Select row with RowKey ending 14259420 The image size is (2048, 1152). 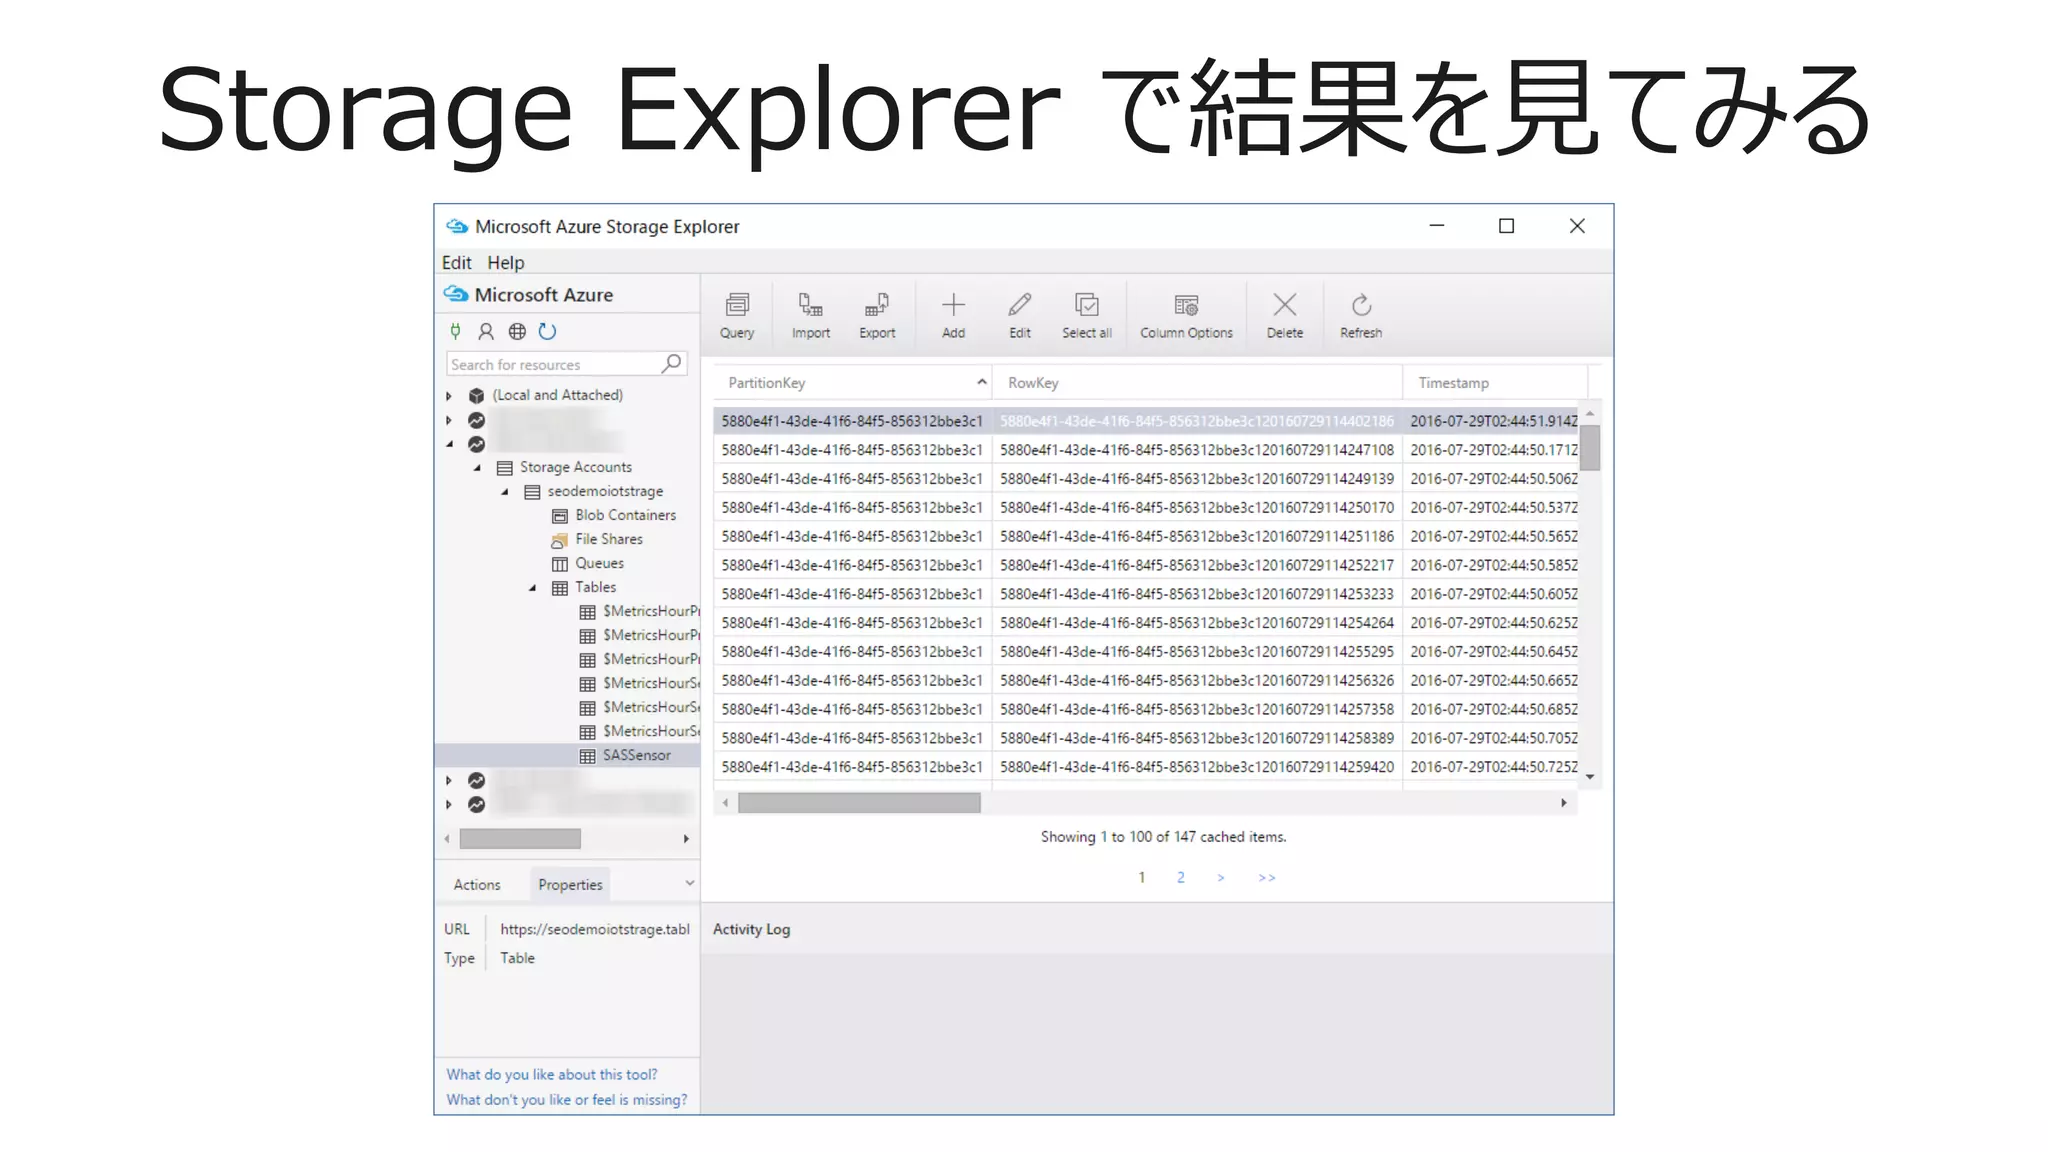[1146, 767]
